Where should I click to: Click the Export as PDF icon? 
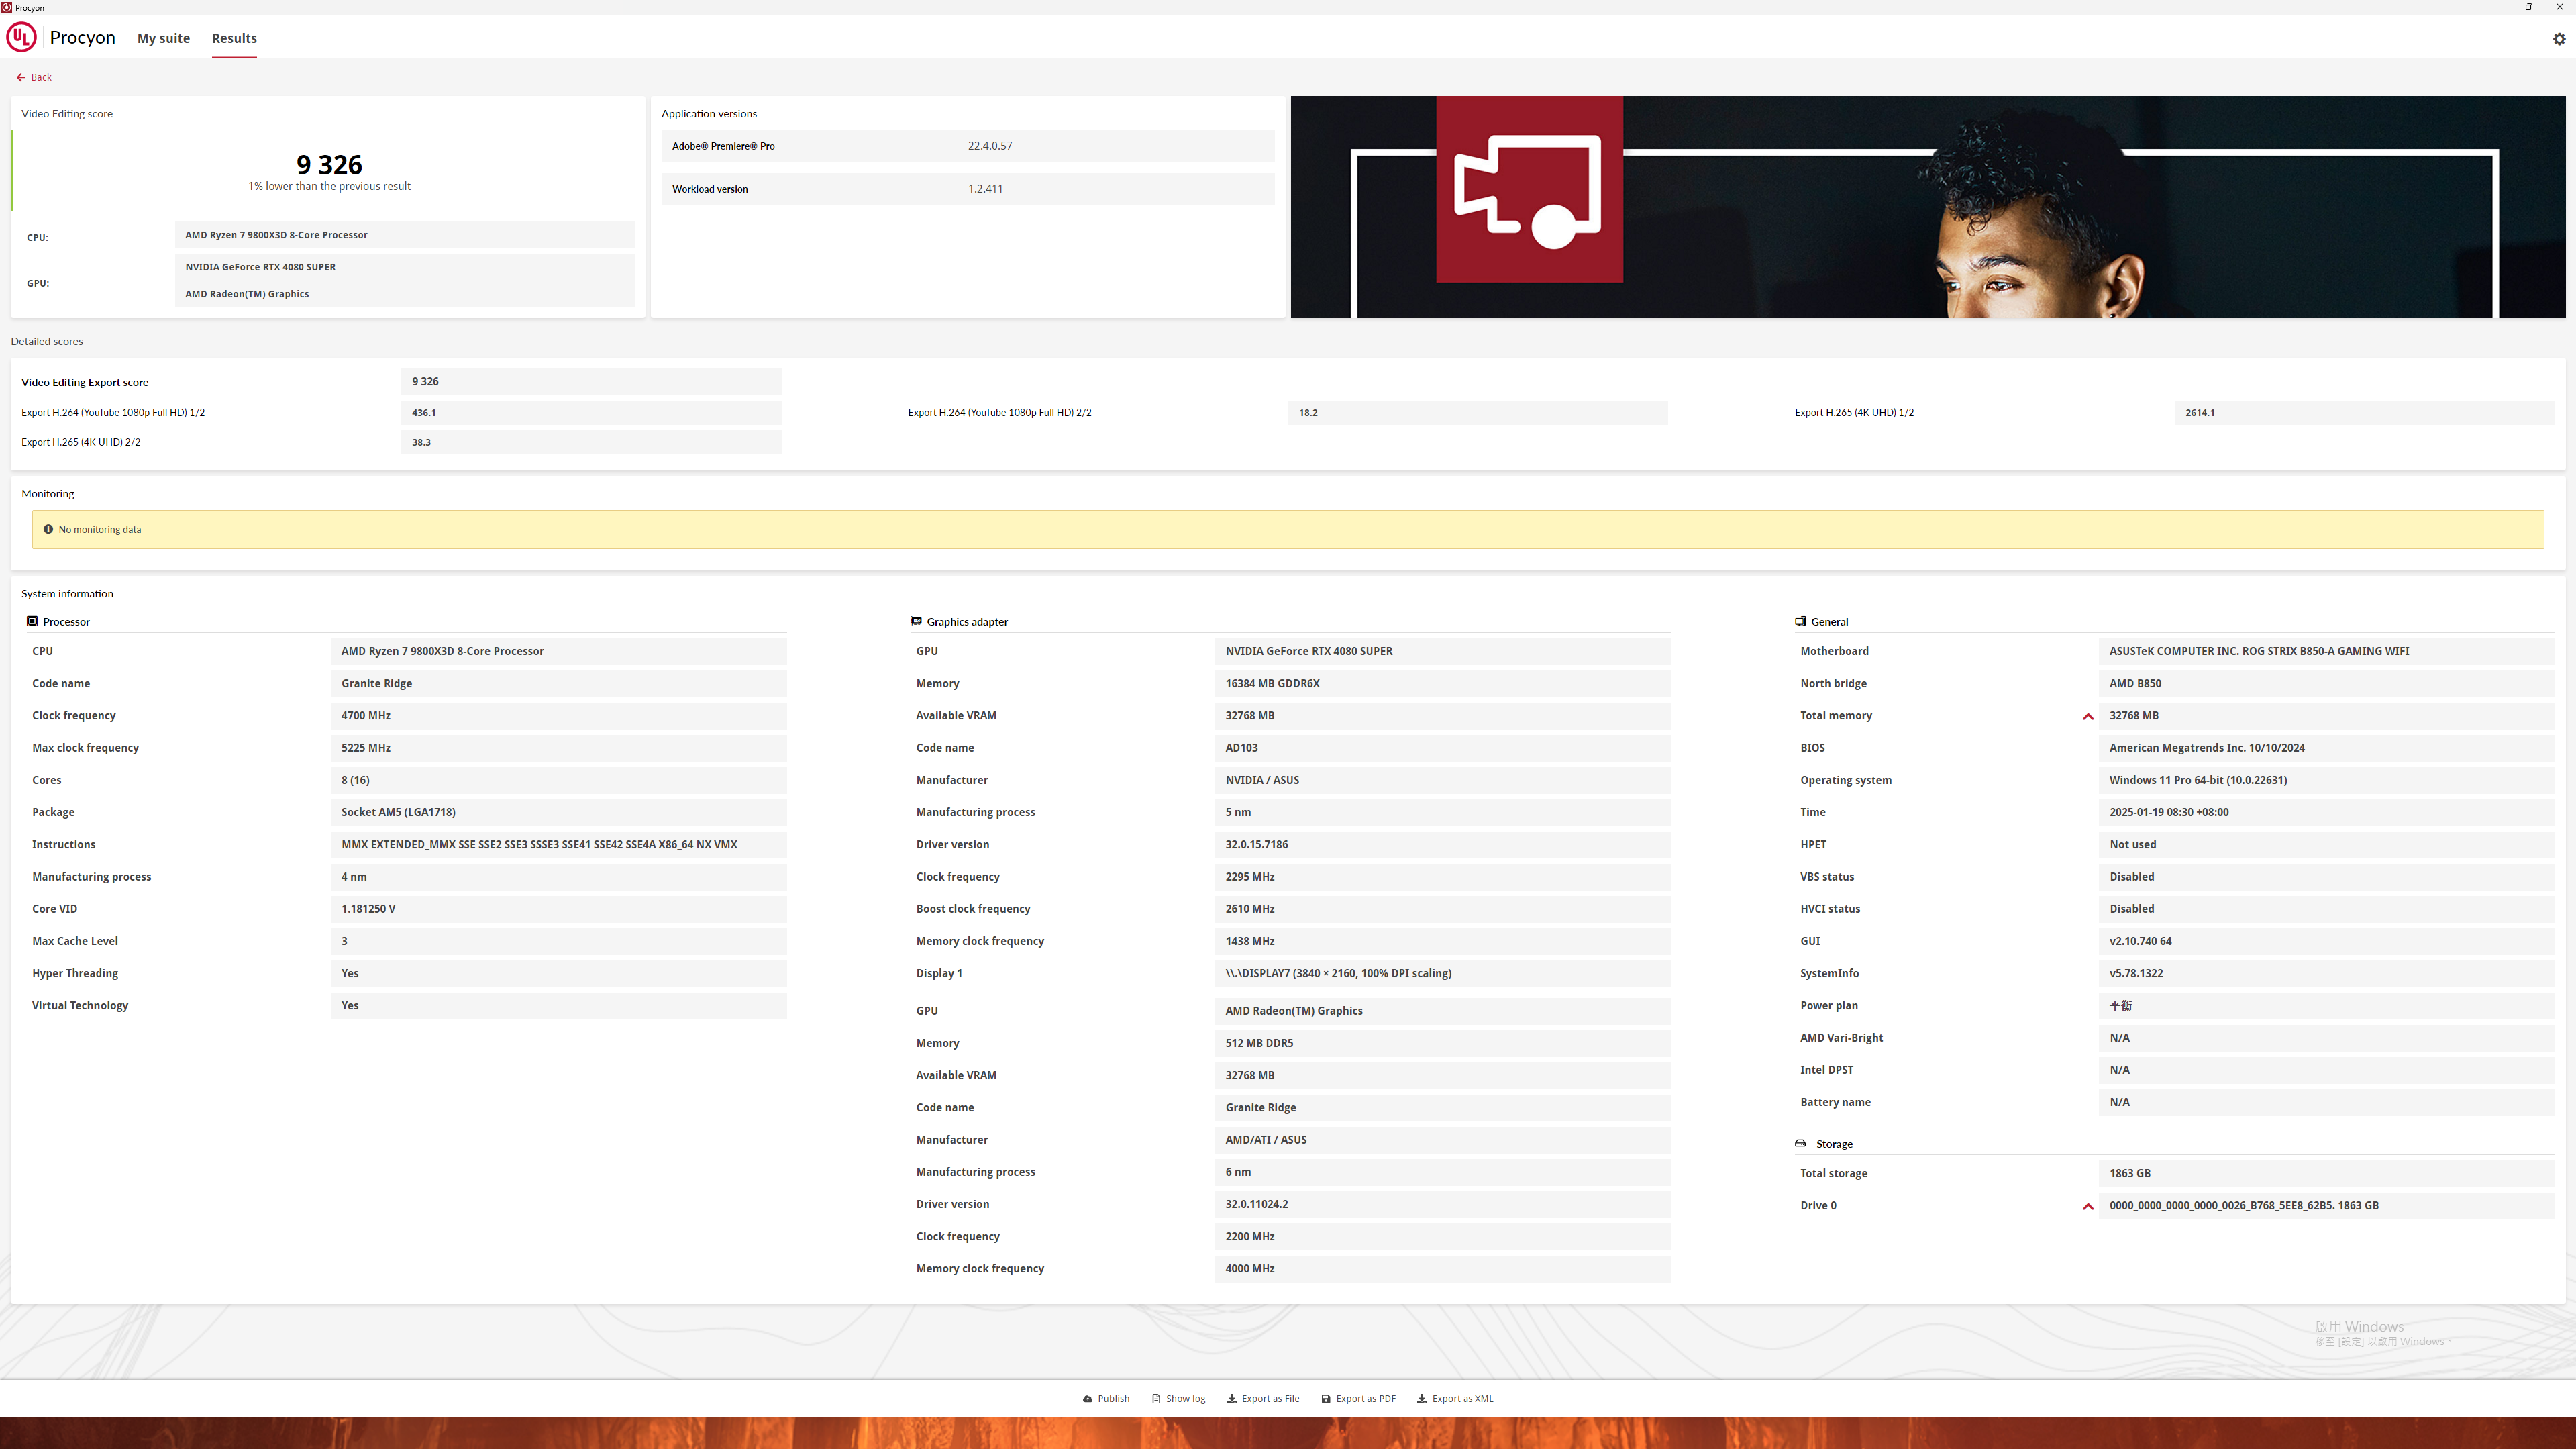1326,1399
